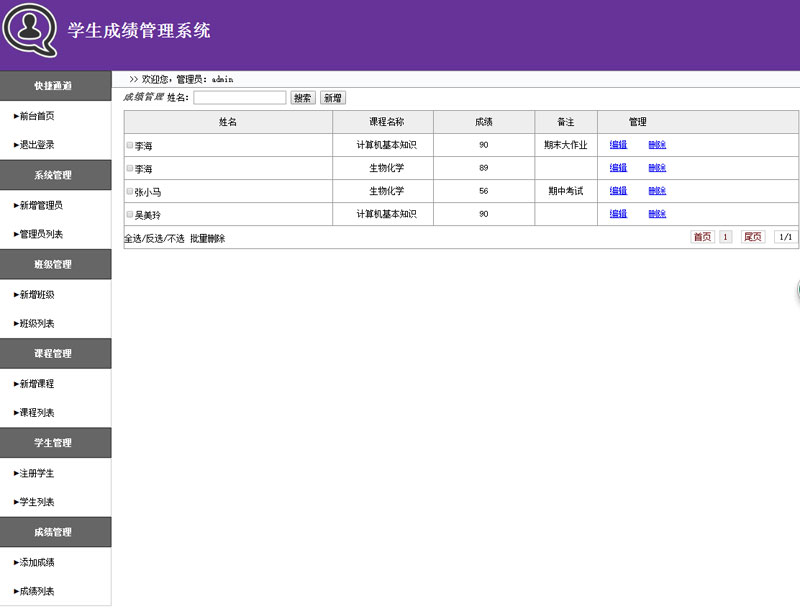Image resolution: width=800 pixels, height=609 pixels.
Task: Collapse the 系统管理 section header
Action: tap(56, 175)
